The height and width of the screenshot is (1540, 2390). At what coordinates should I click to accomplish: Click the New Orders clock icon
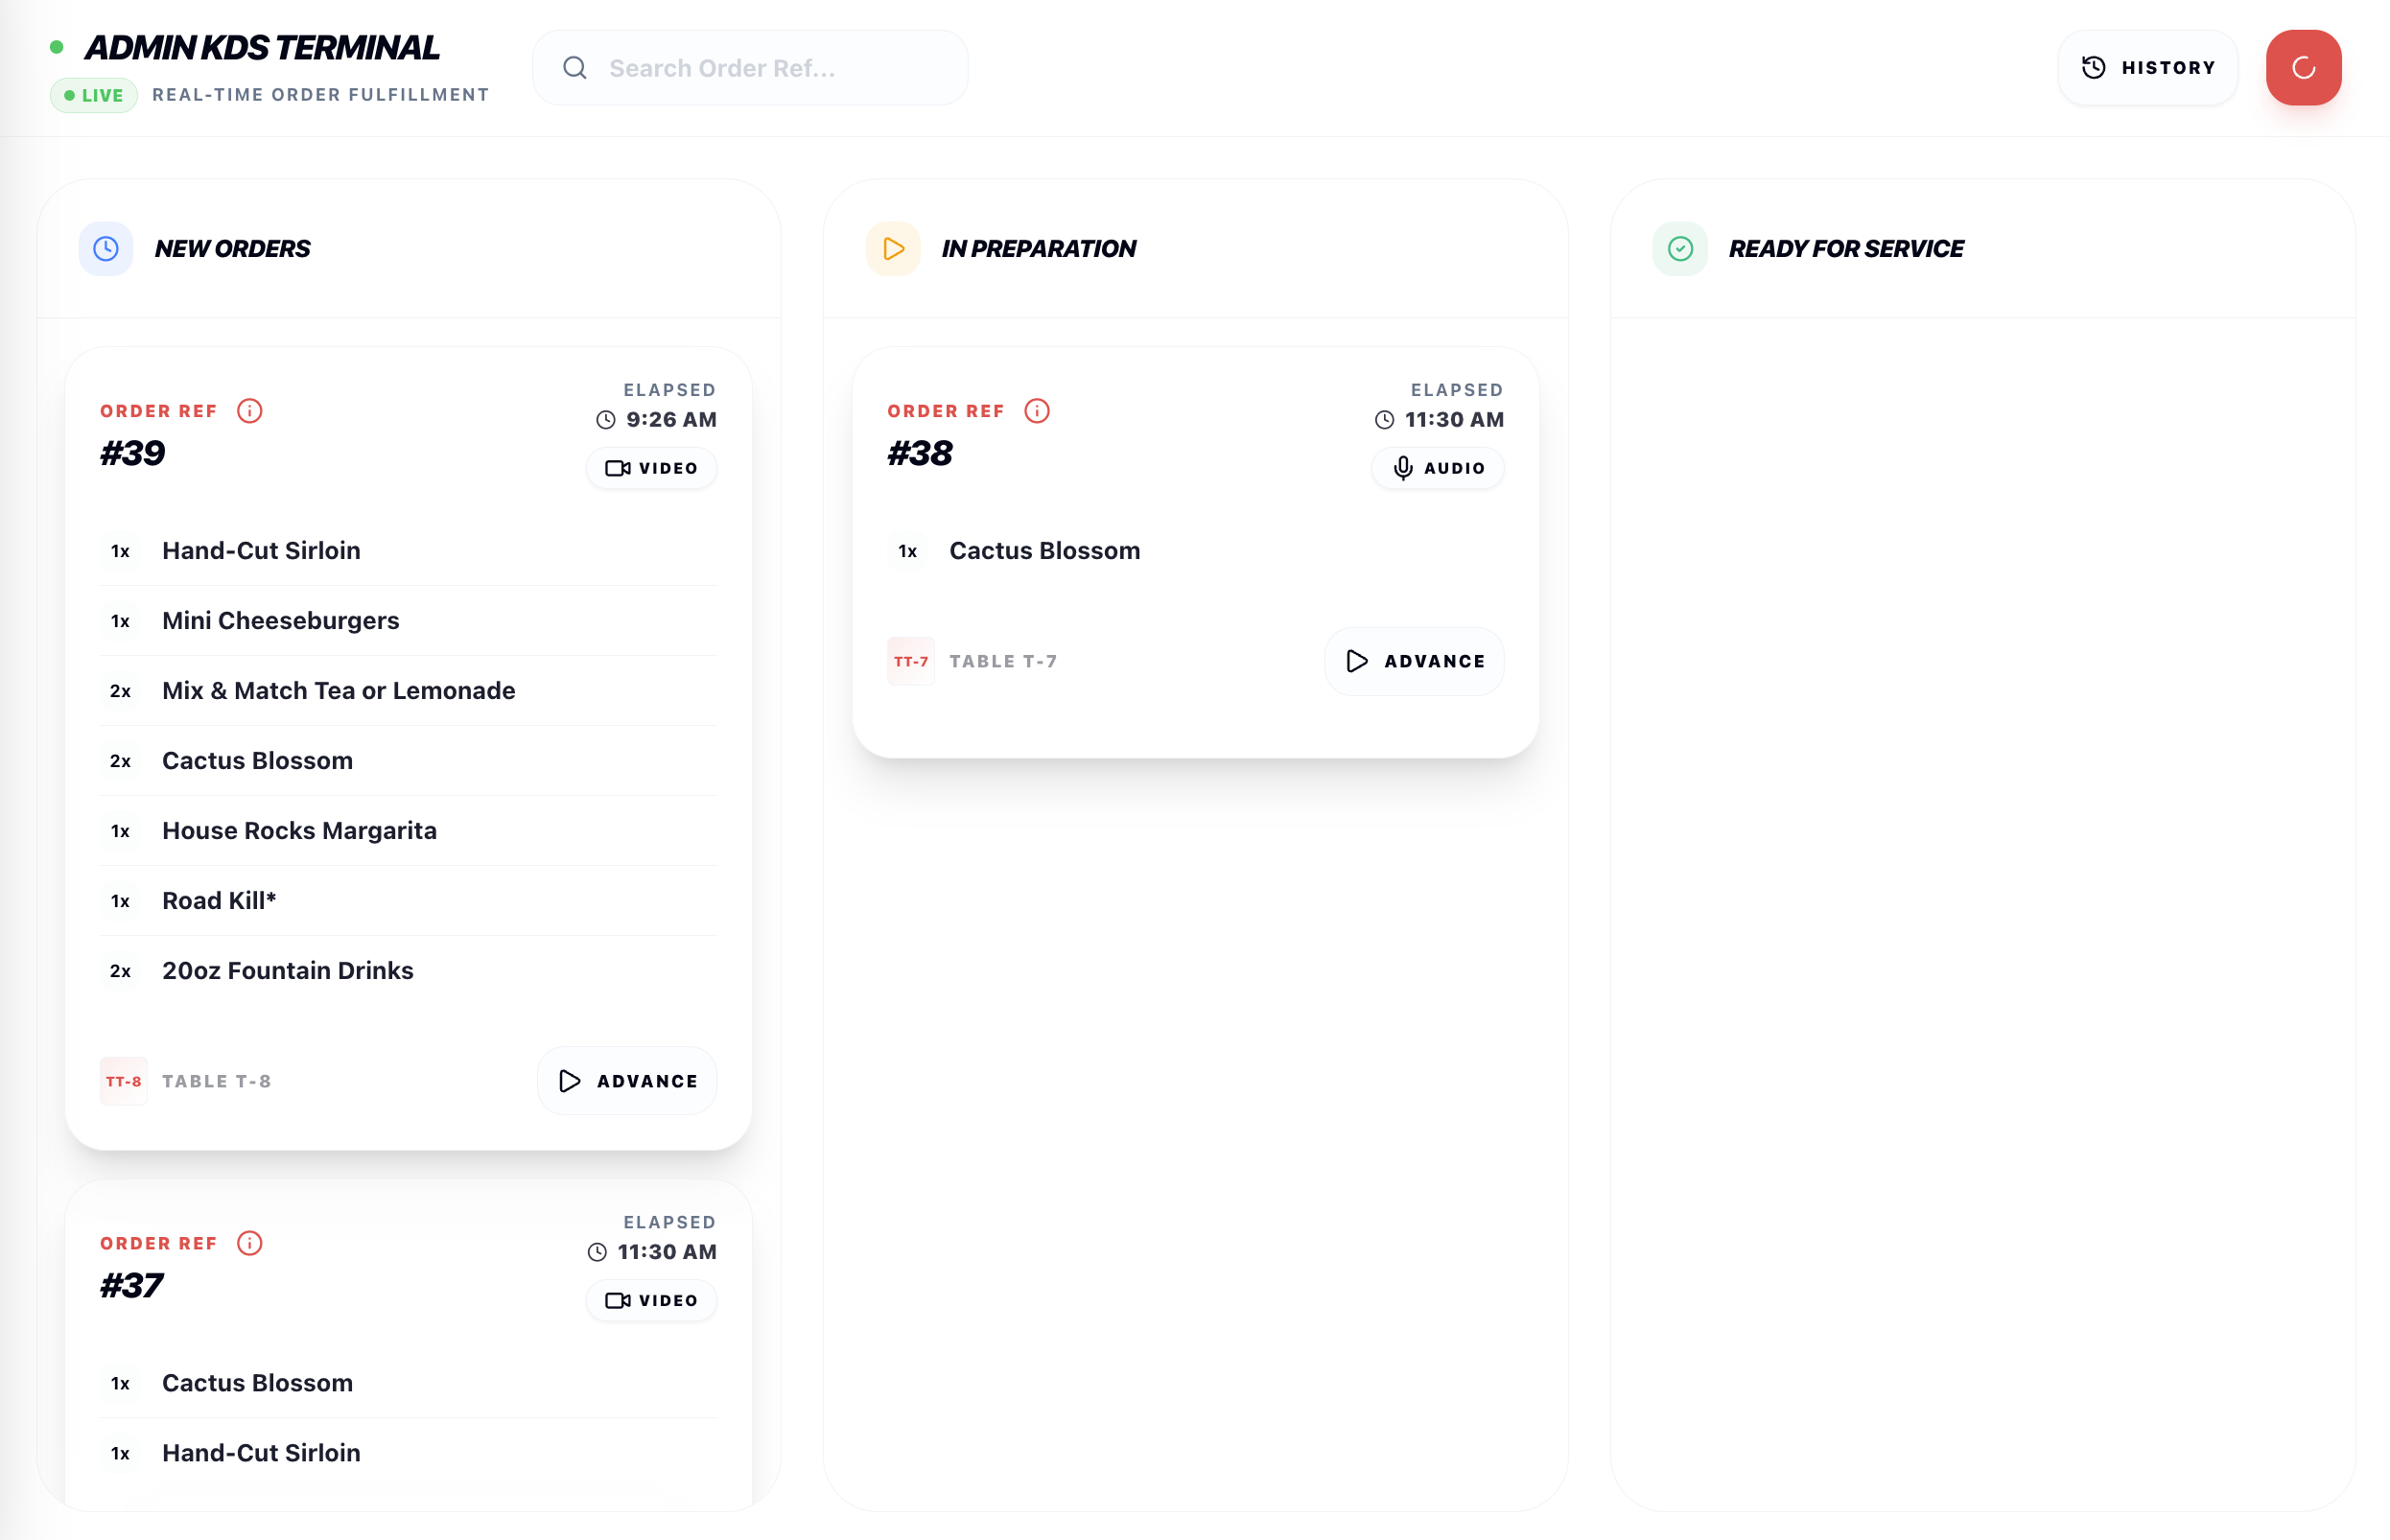pyautogui.click(x=106, y=249)
